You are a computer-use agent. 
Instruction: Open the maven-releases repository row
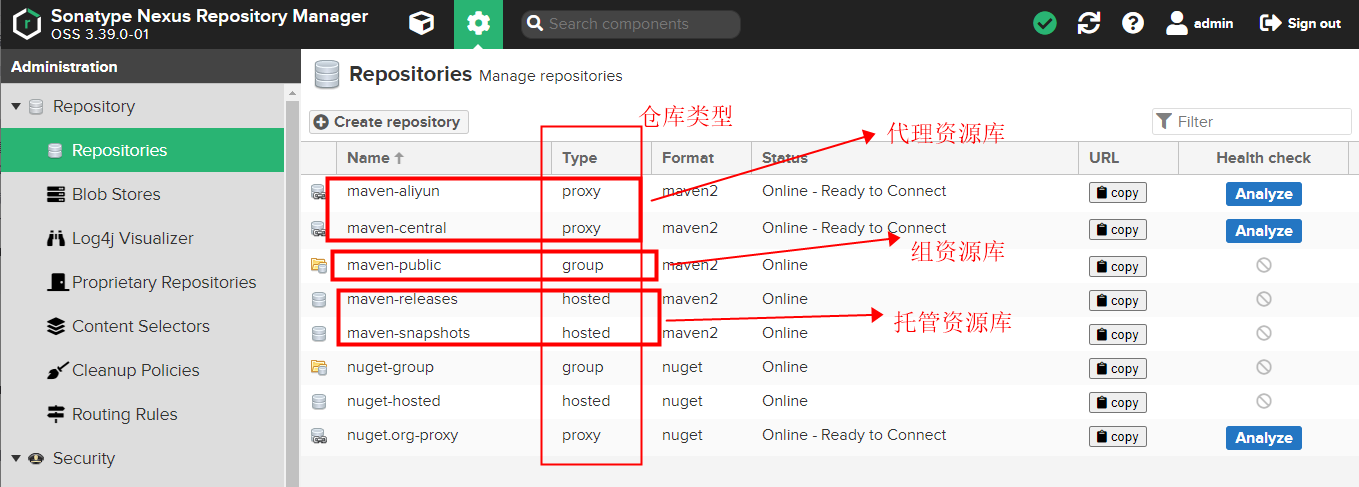[x=829, y=299]
